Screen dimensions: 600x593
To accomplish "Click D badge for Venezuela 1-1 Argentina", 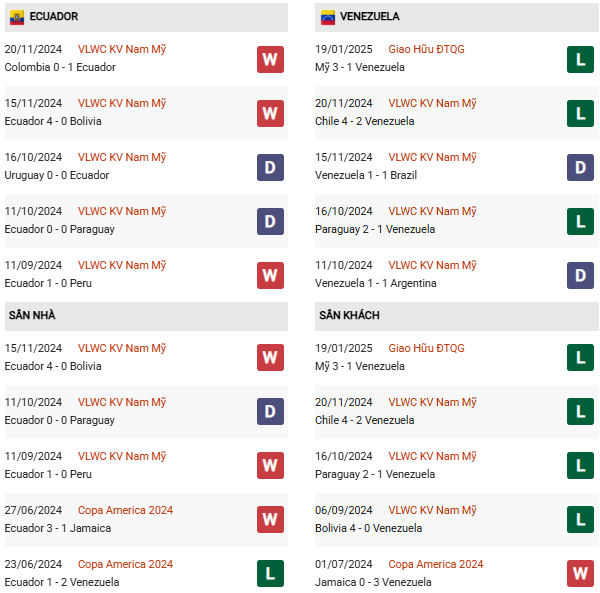I will click(580, 275).
